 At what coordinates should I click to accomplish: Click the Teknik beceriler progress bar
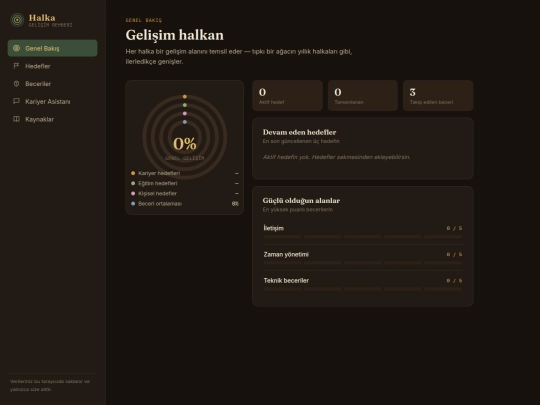[x=363, y=289]
